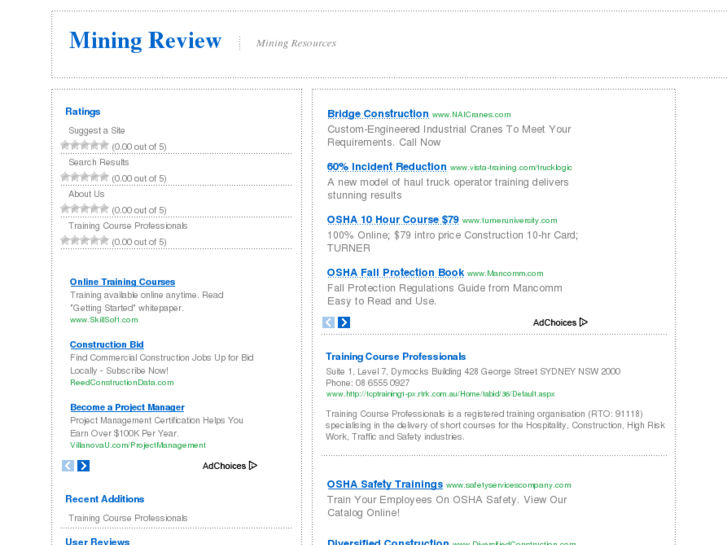Click previous arrow in left sidebar ads

point(68,466)
